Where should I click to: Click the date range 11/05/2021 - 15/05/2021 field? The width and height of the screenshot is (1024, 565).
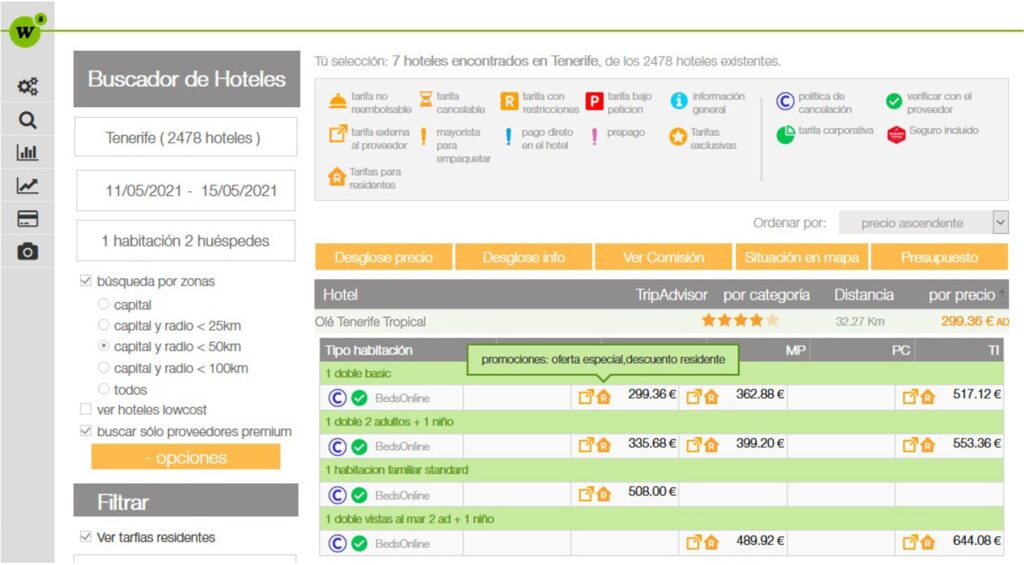tap(185, 190)
